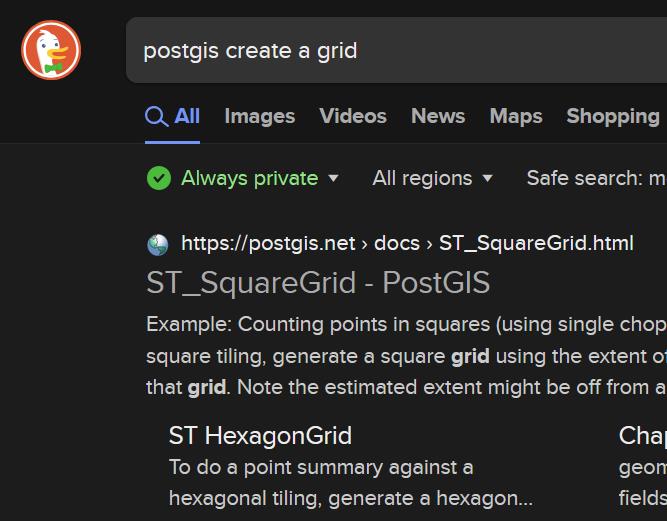
Task: Click the ST_SquareGrid.html part of the result URL
Action: tap(535, 243)
